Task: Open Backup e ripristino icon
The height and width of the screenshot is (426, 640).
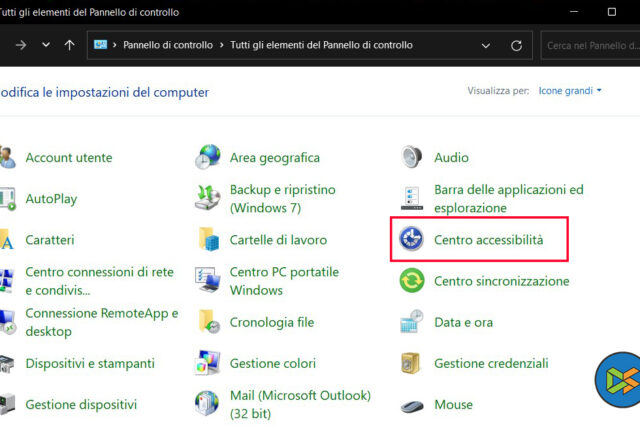Action: pyautogui.click(x=207, y=198)
